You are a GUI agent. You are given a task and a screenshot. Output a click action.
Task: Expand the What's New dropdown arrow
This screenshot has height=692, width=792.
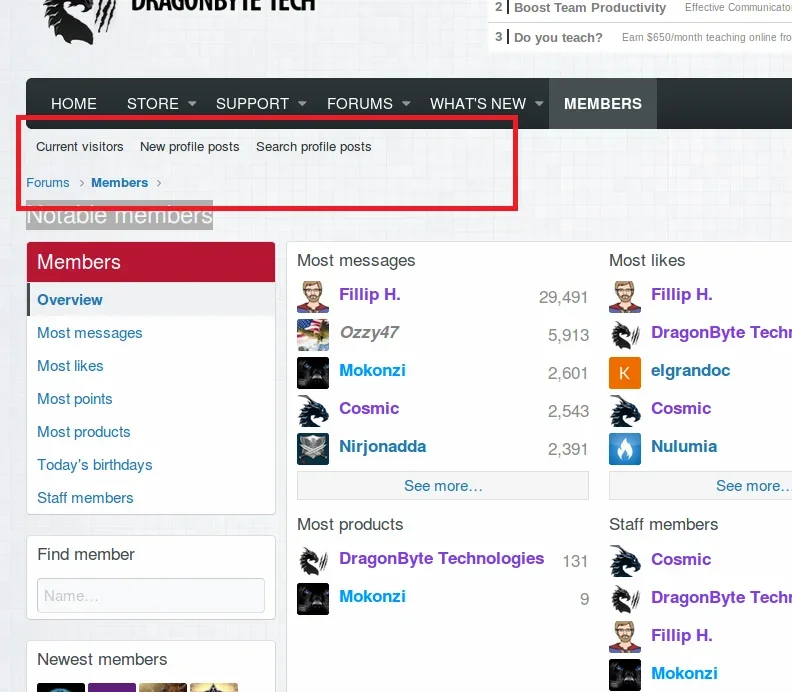pos(539,104)
